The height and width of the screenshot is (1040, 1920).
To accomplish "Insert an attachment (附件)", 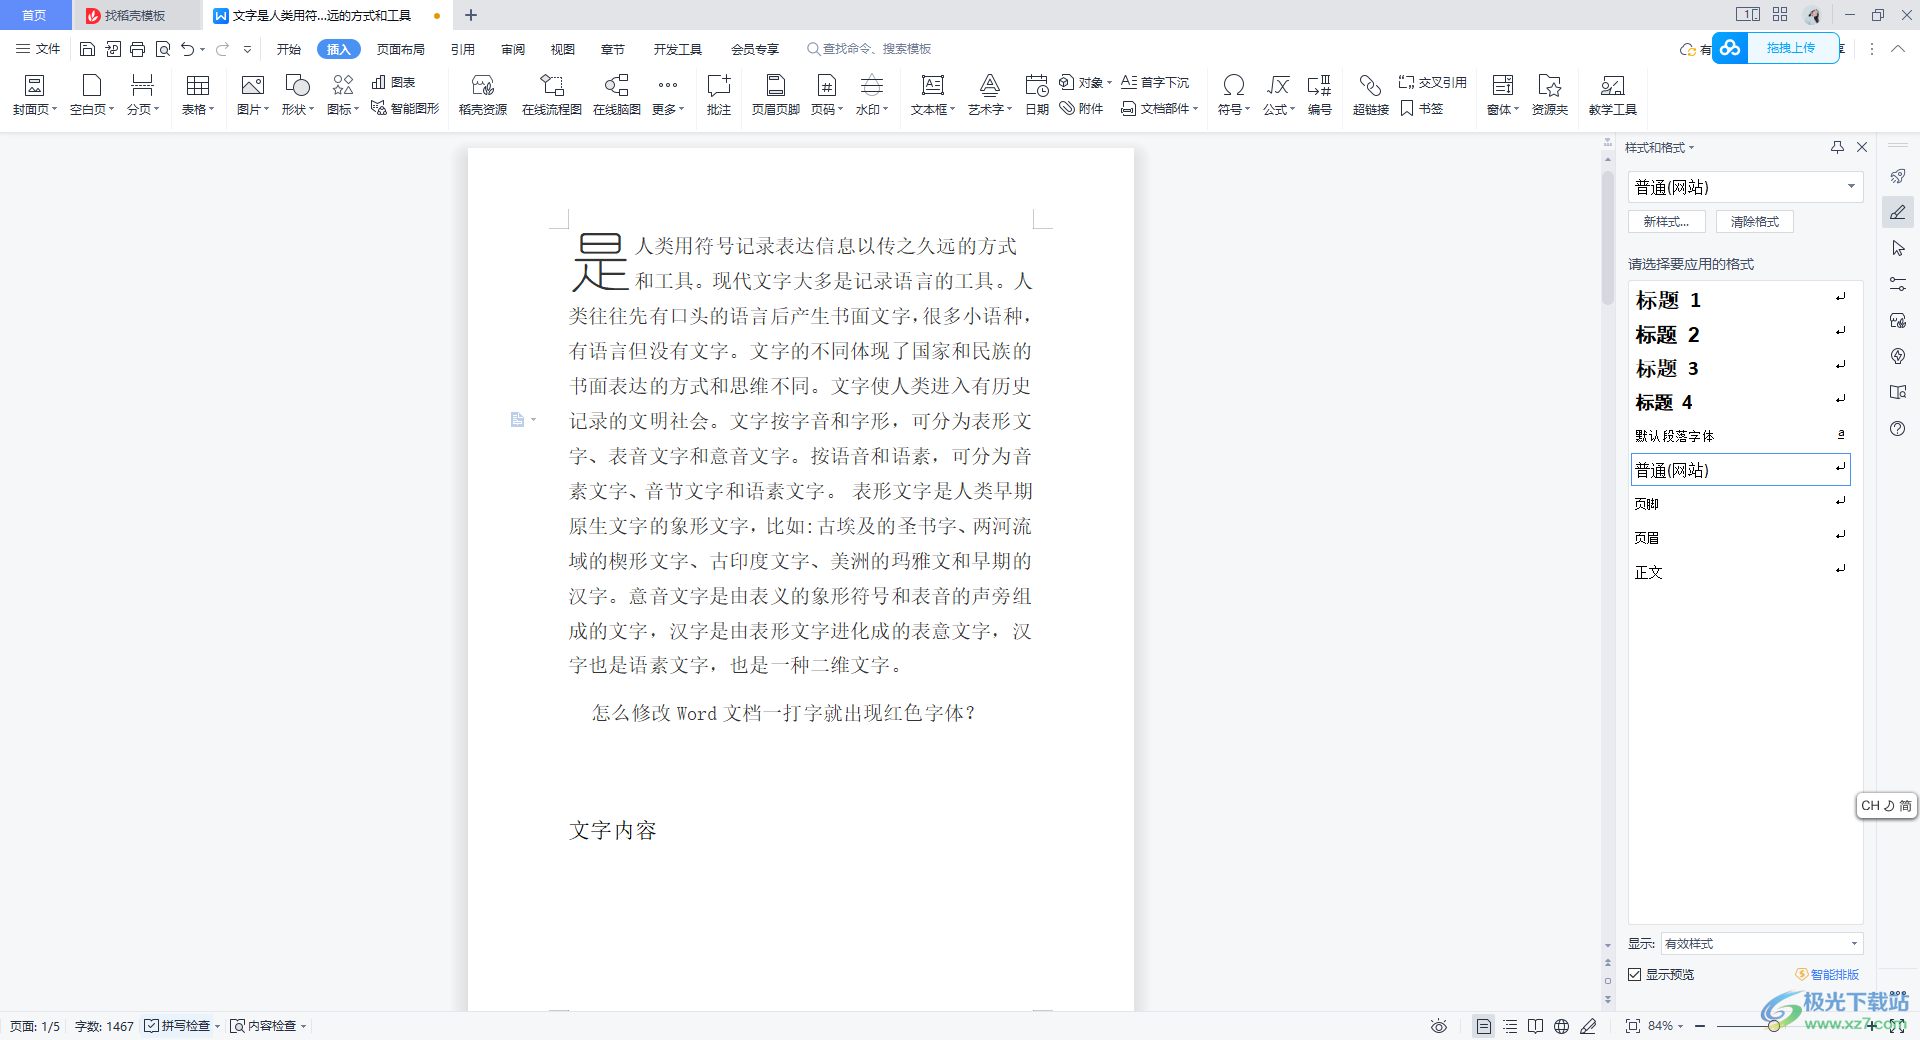I will [1081, 108].
